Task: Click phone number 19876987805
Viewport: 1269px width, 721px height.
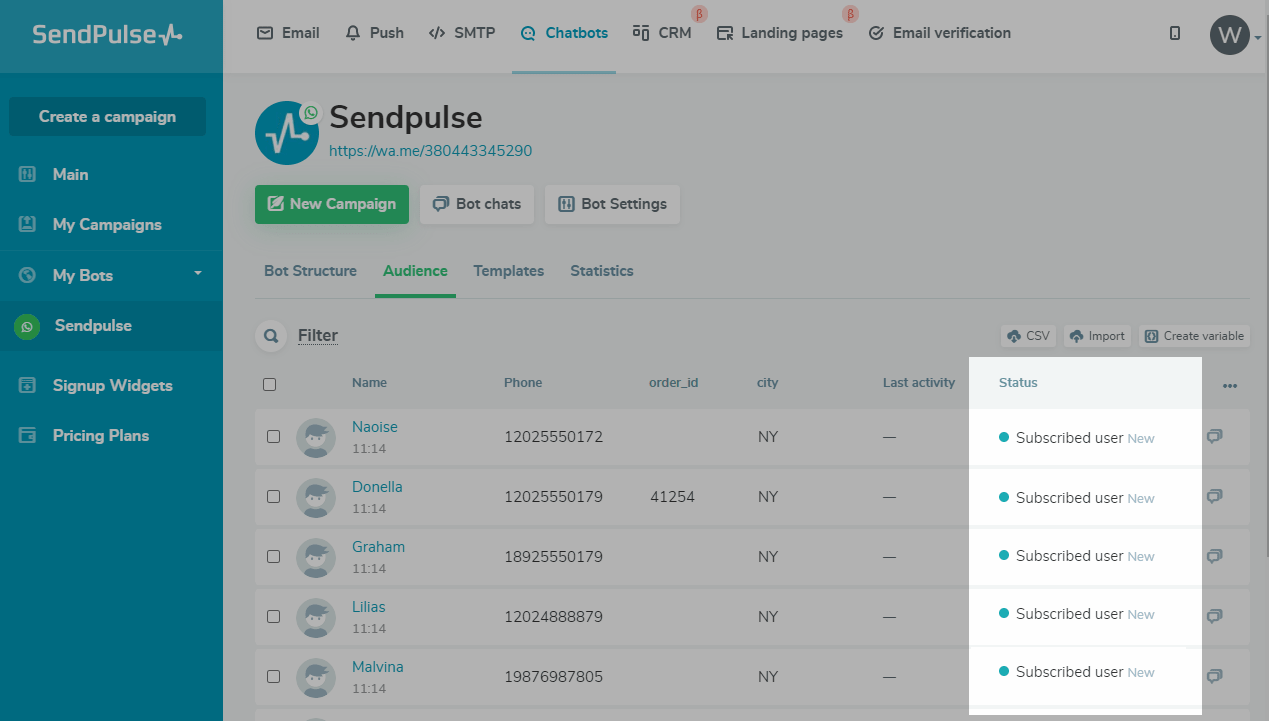Action: click(553, 677)
